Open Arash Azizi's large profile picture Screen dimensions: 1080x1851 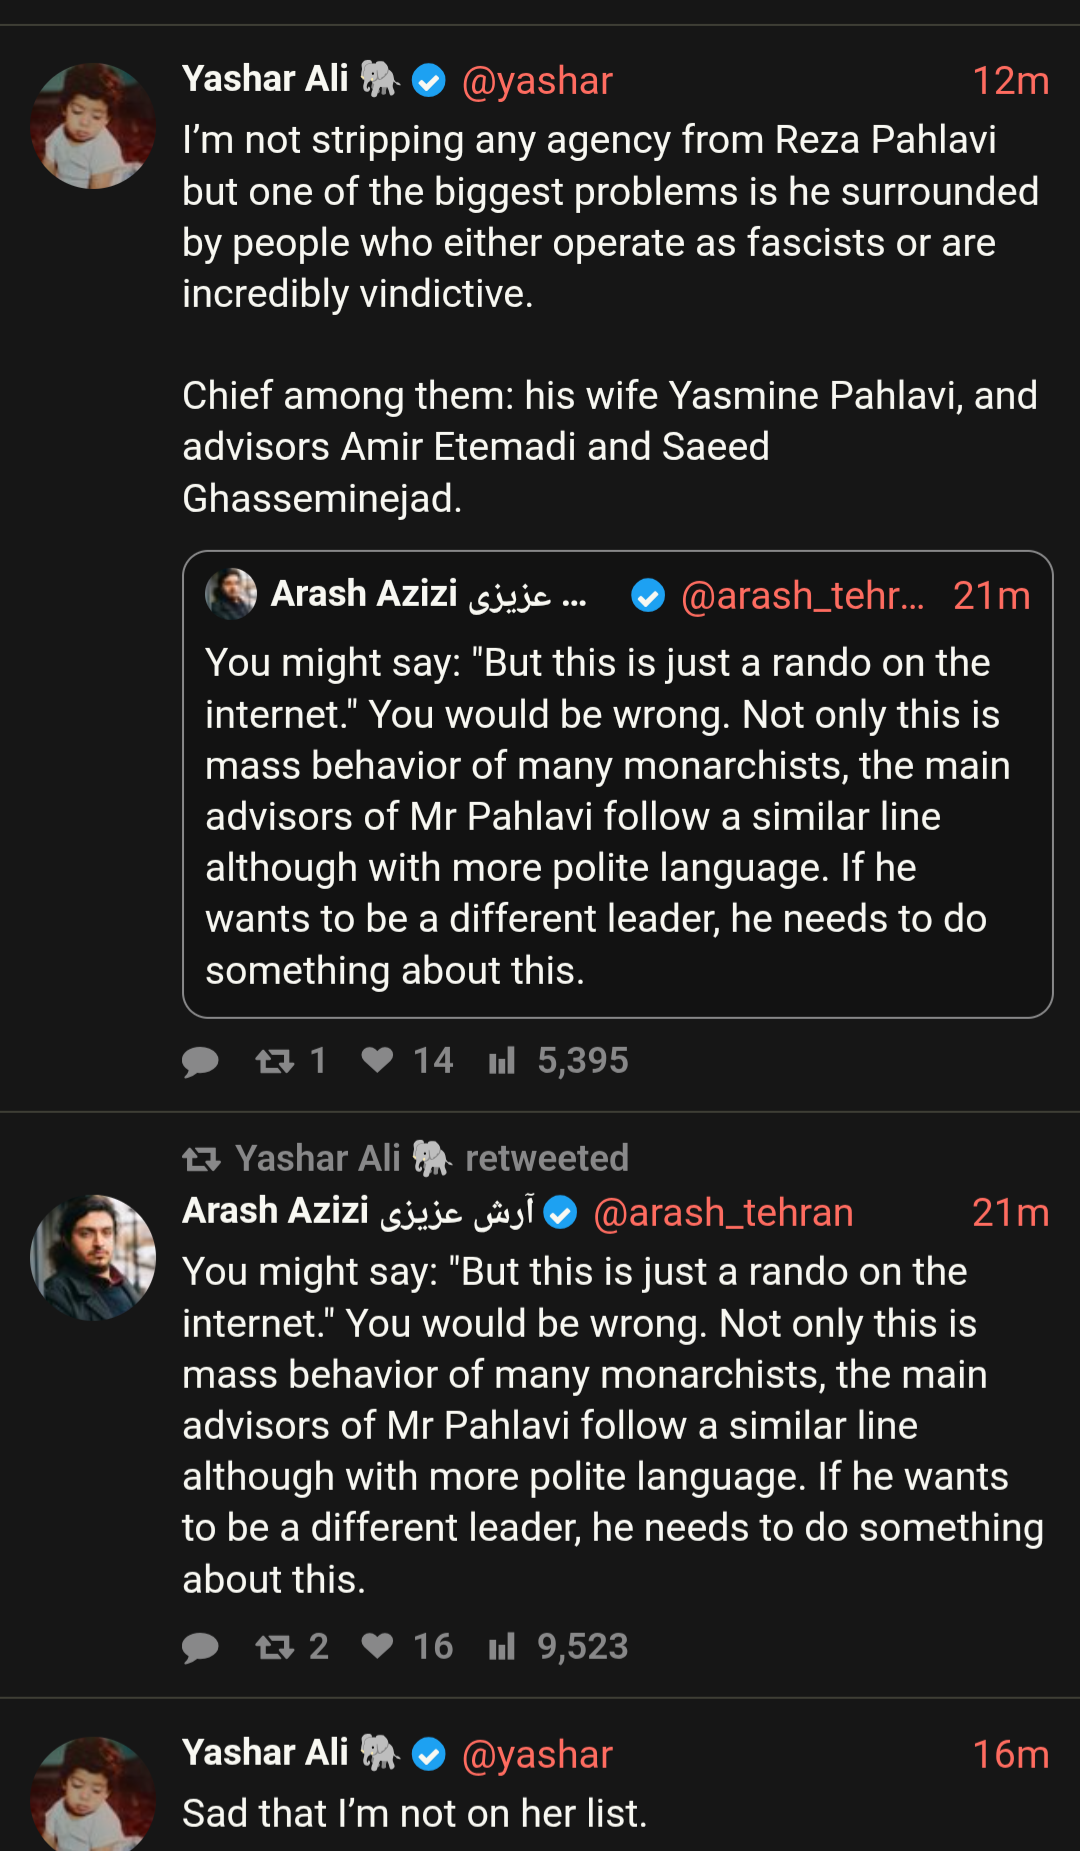click(93, 1257)
